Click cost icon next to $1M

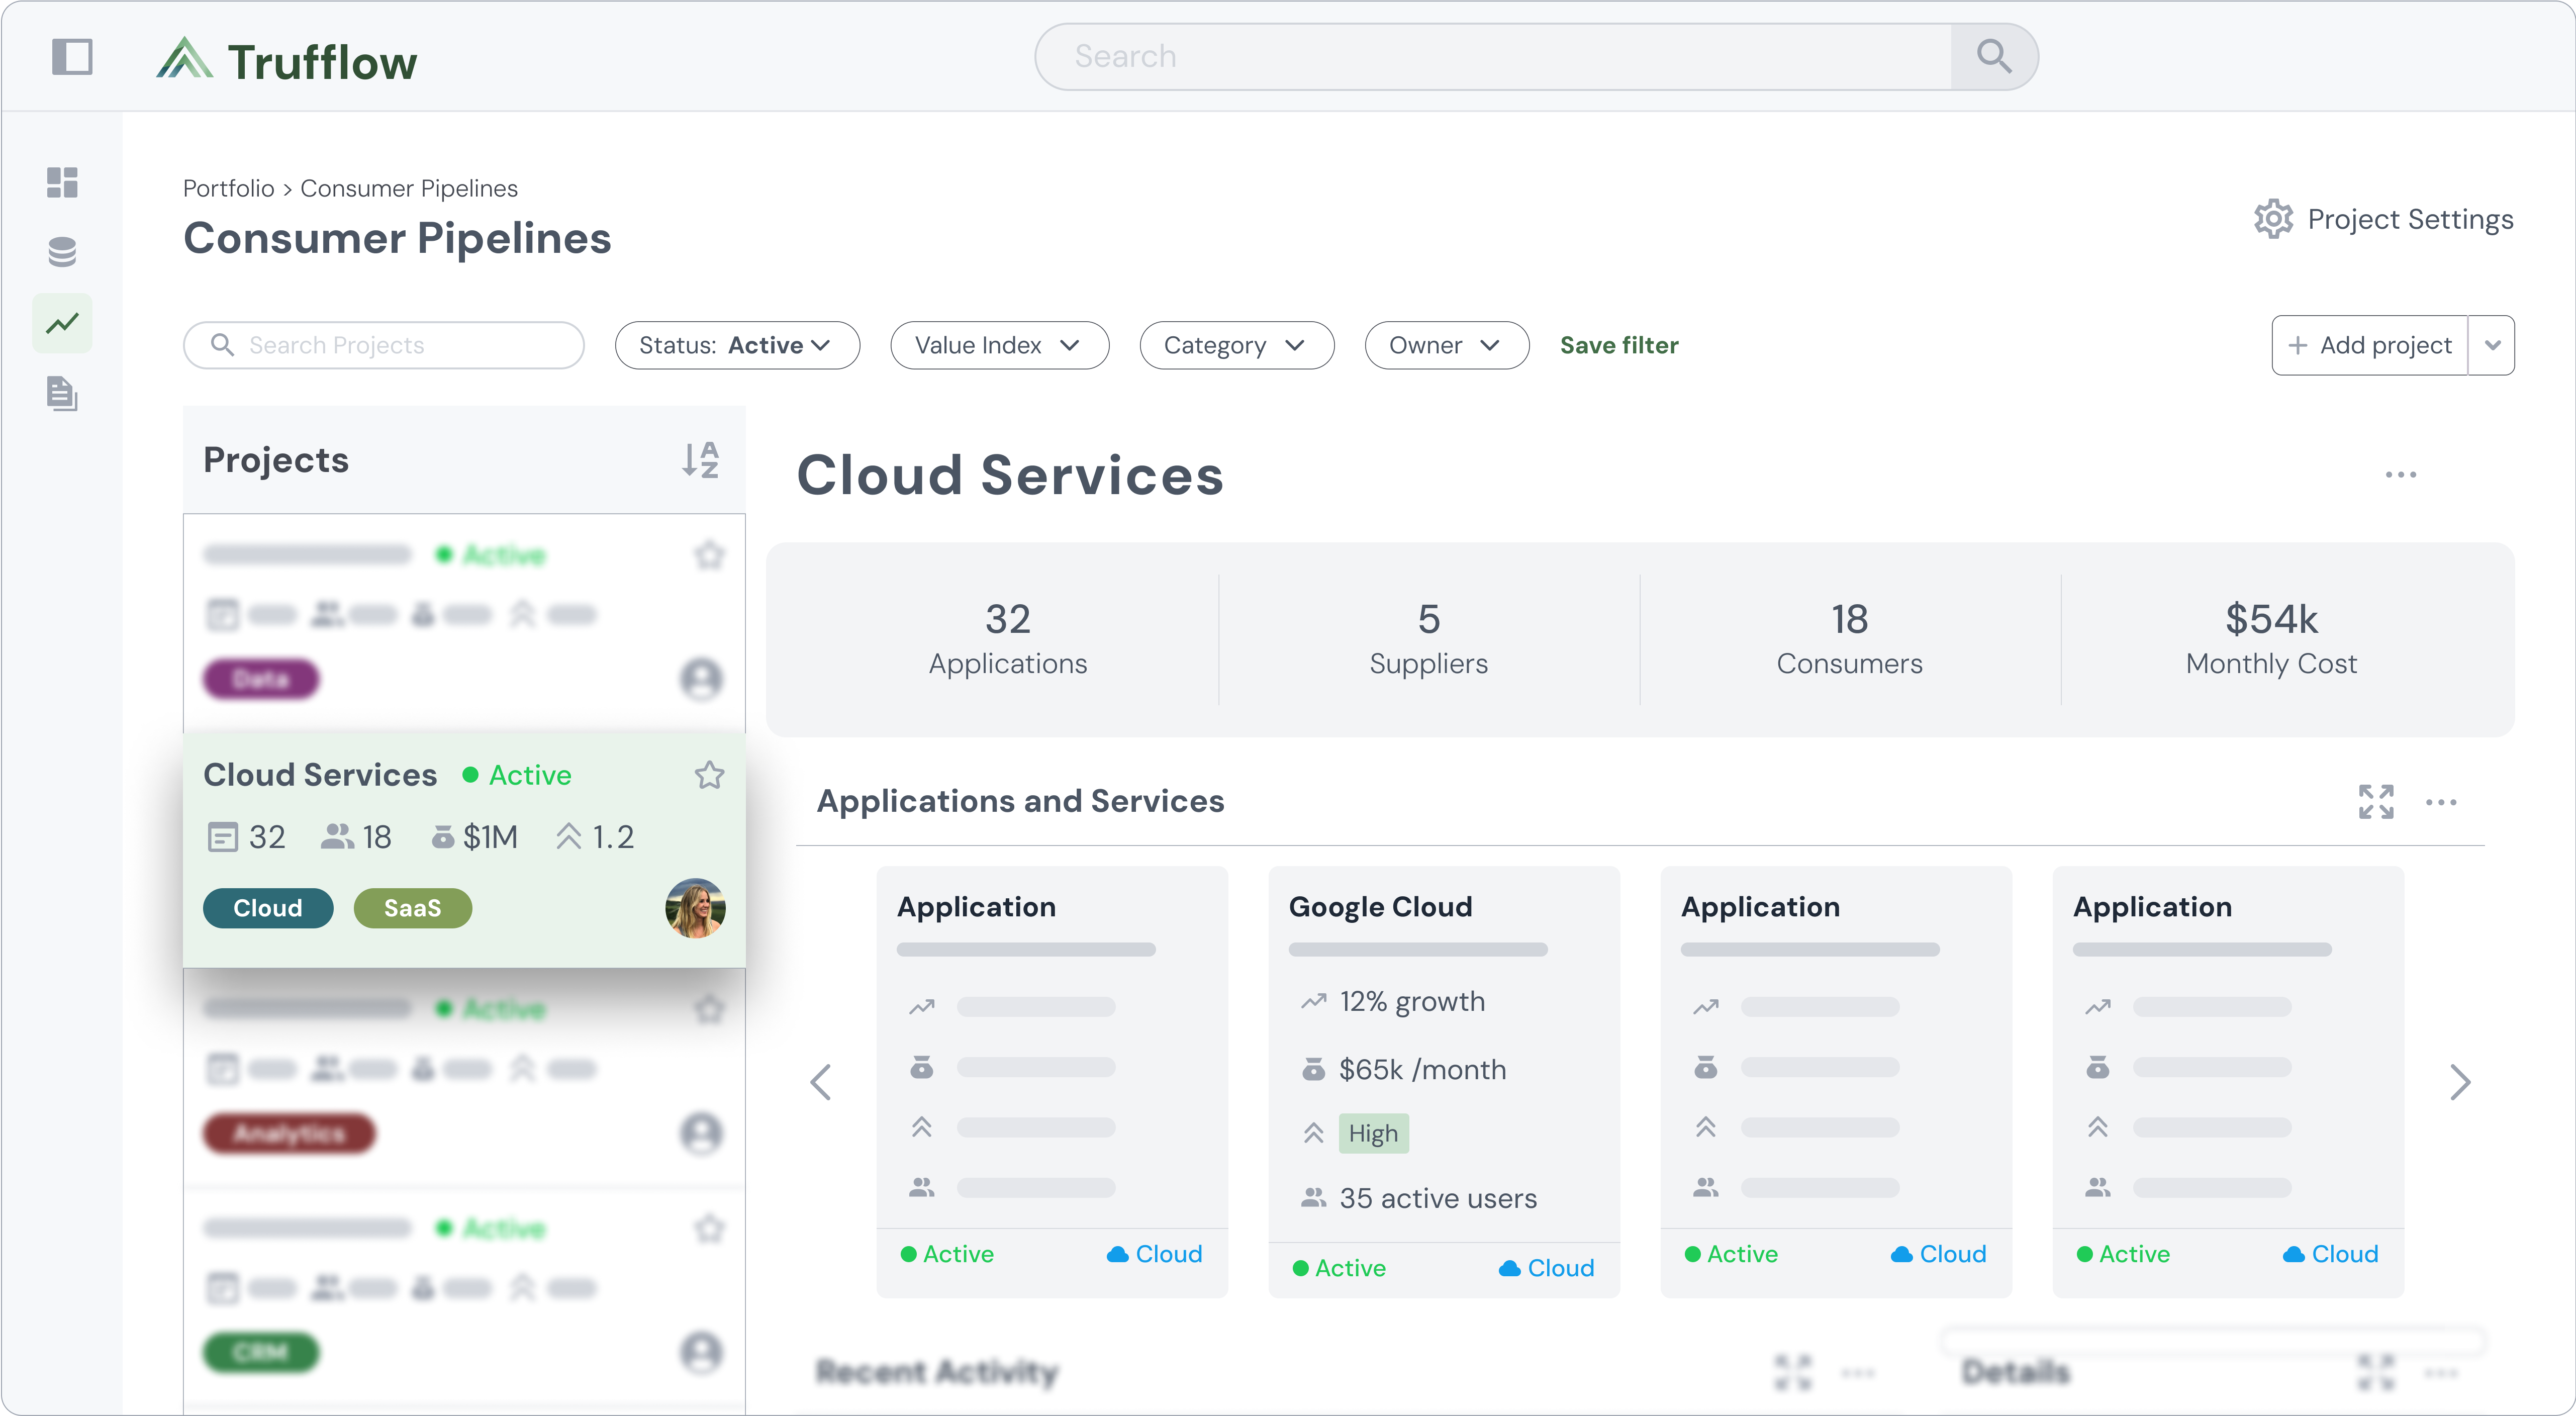click(443, 837)
